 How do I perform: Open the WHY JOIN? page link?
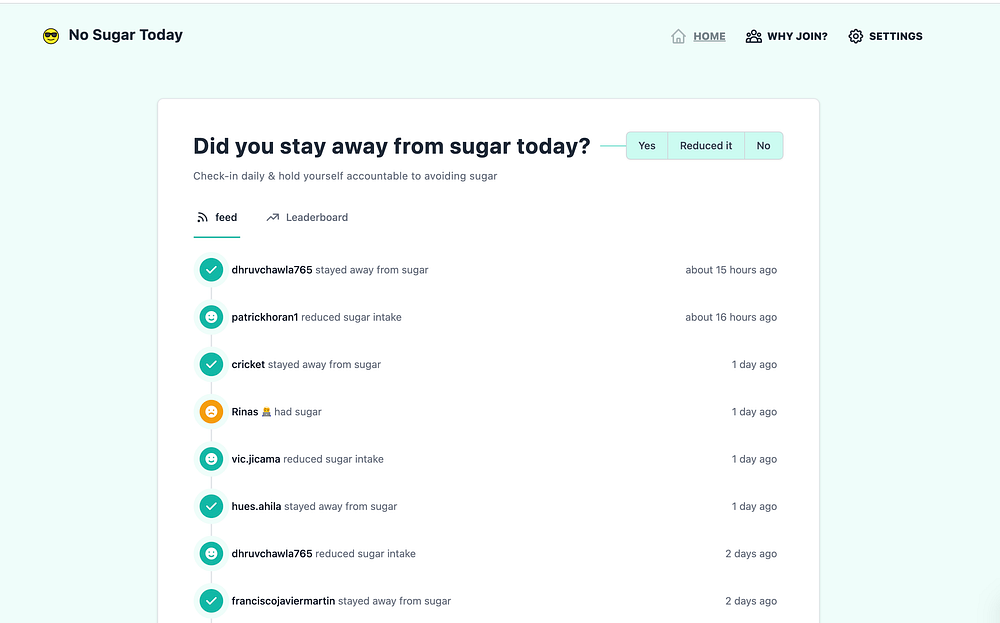[797, 36]
